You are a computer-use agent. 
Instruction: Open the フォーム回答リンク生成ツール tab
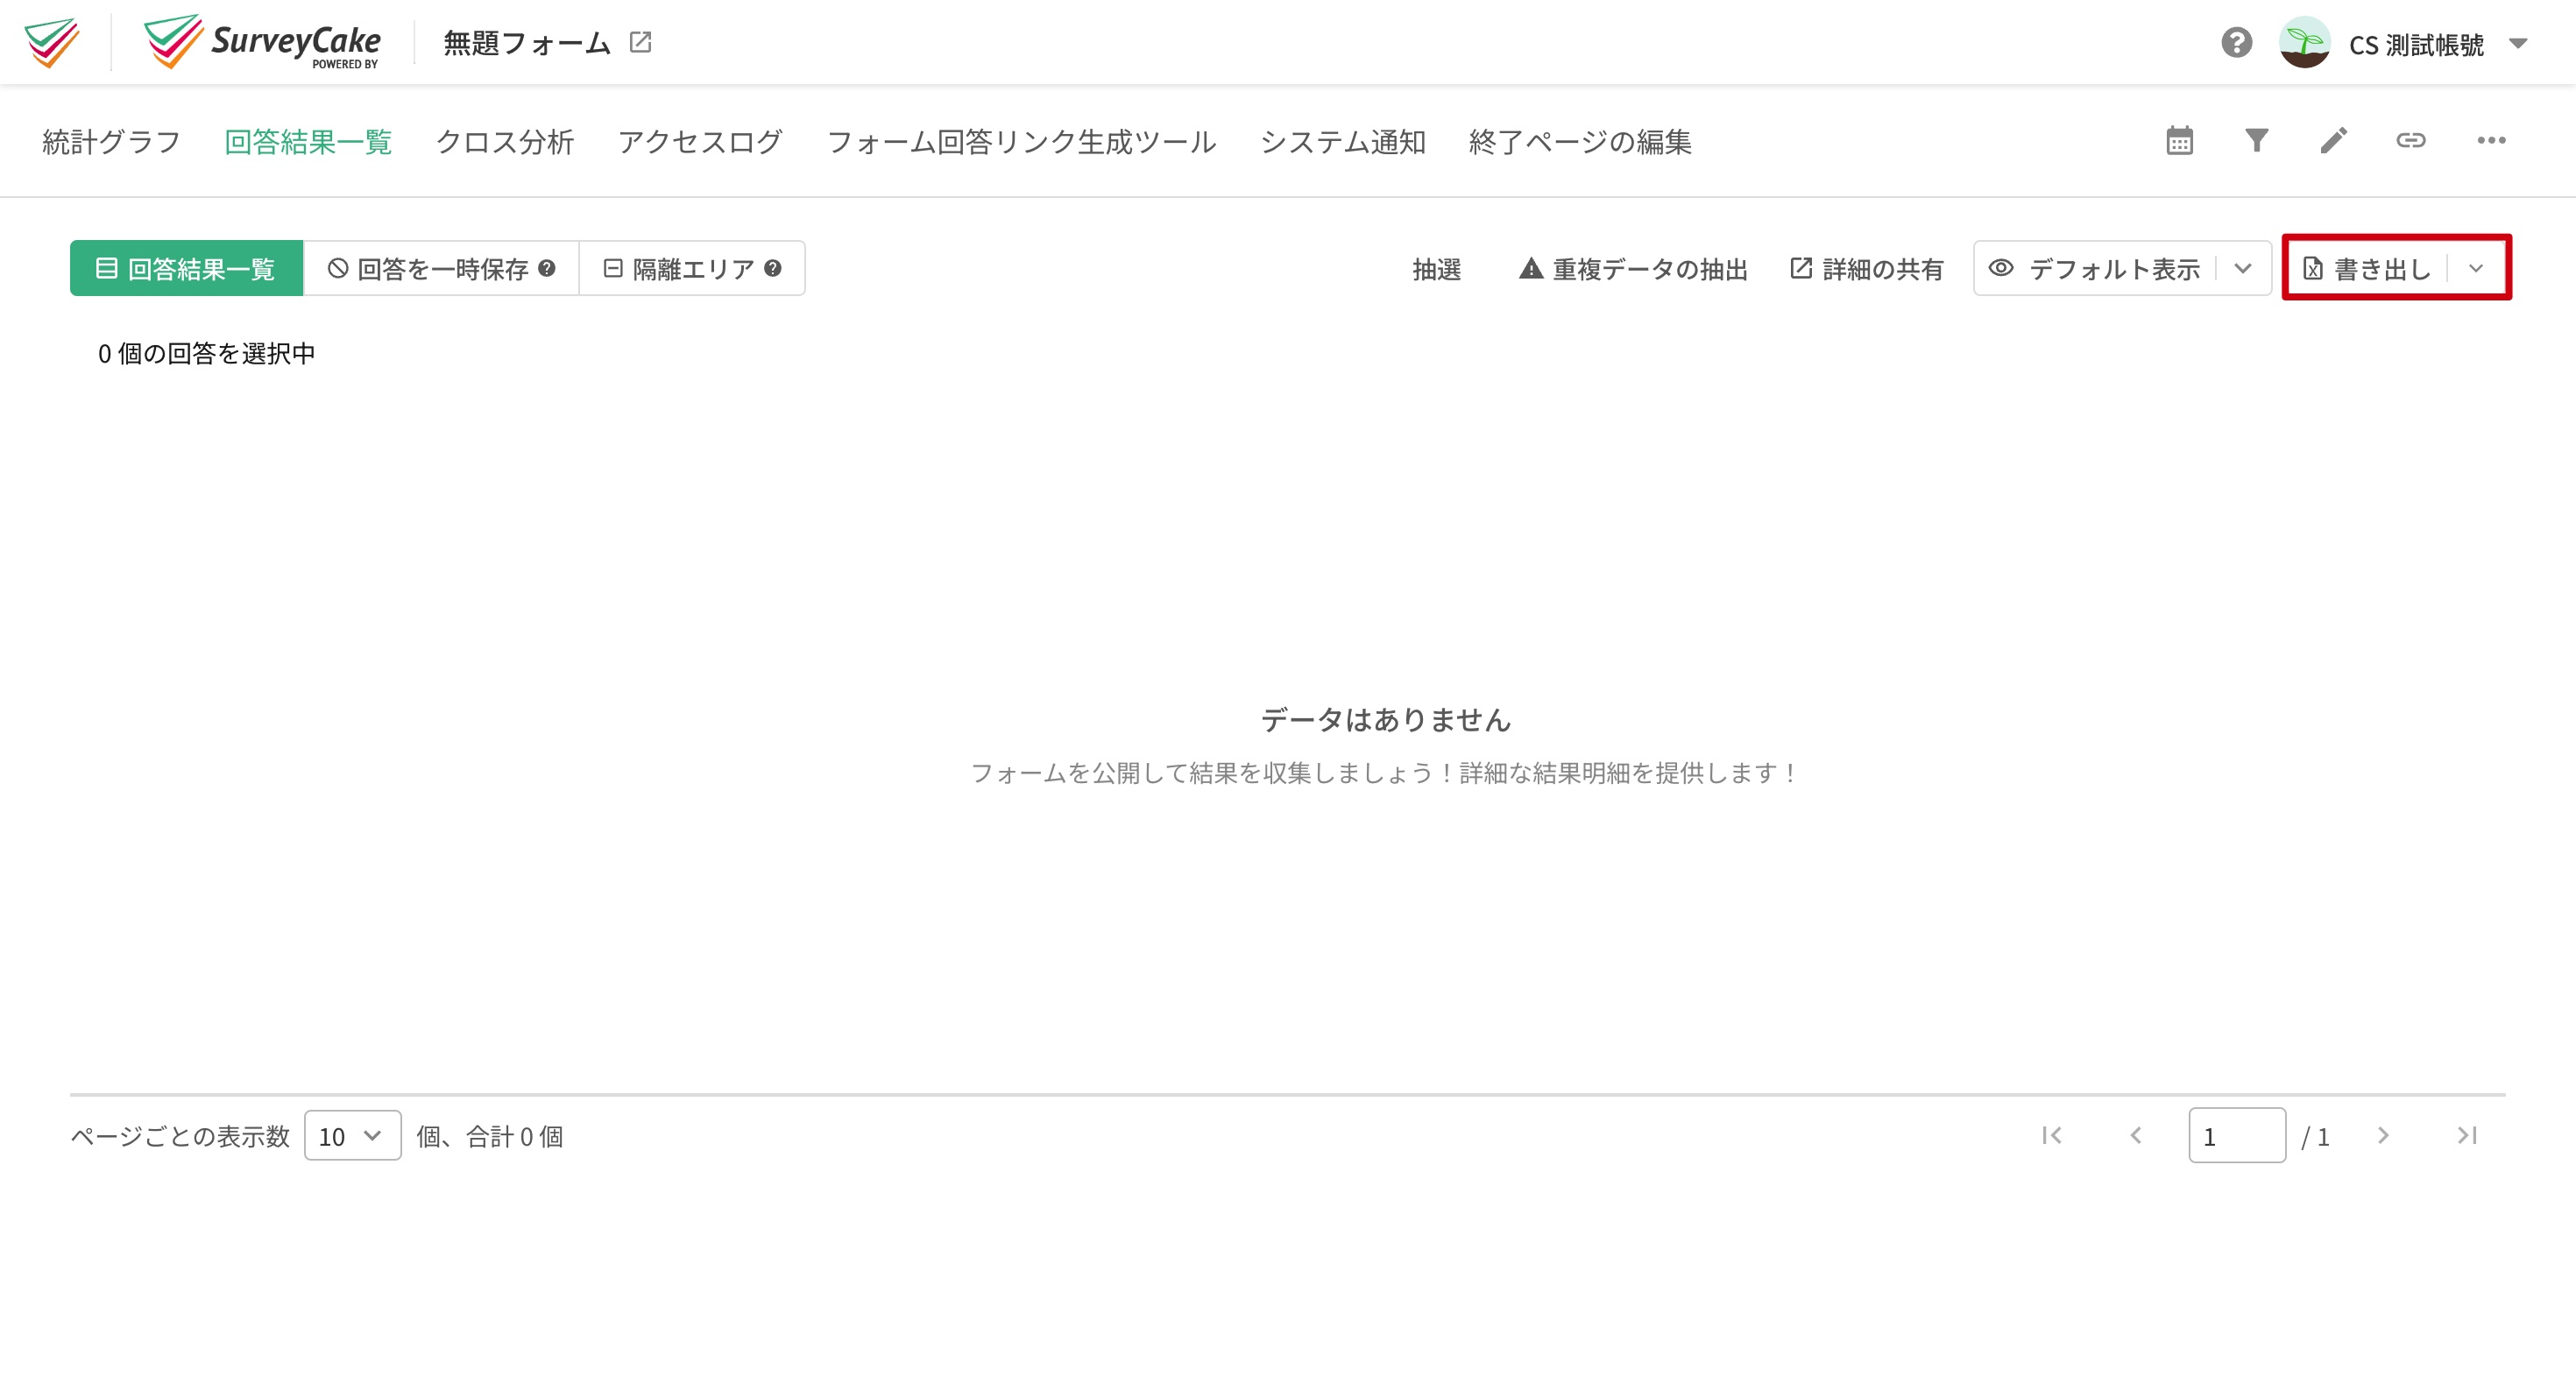click(x=1021, y=142)
